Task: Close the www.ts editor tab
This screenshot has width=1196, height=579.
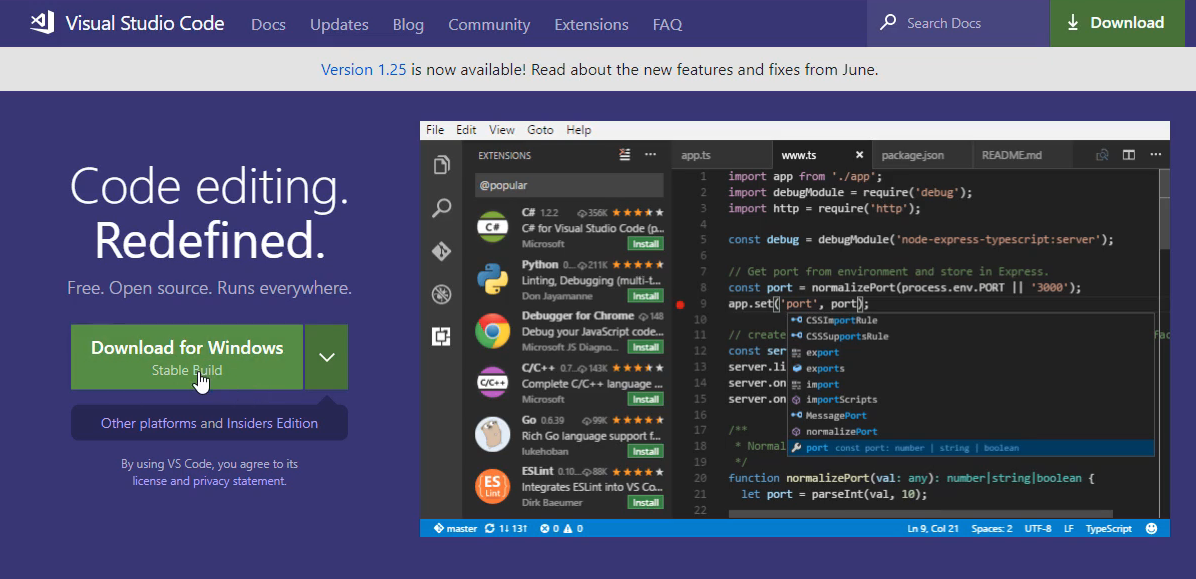Action: 859,155
